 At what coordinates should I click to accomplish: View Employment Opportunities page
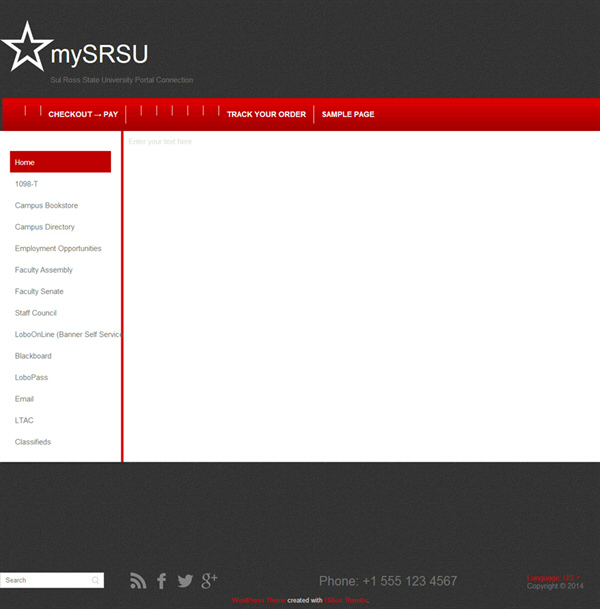coord(58,249)
